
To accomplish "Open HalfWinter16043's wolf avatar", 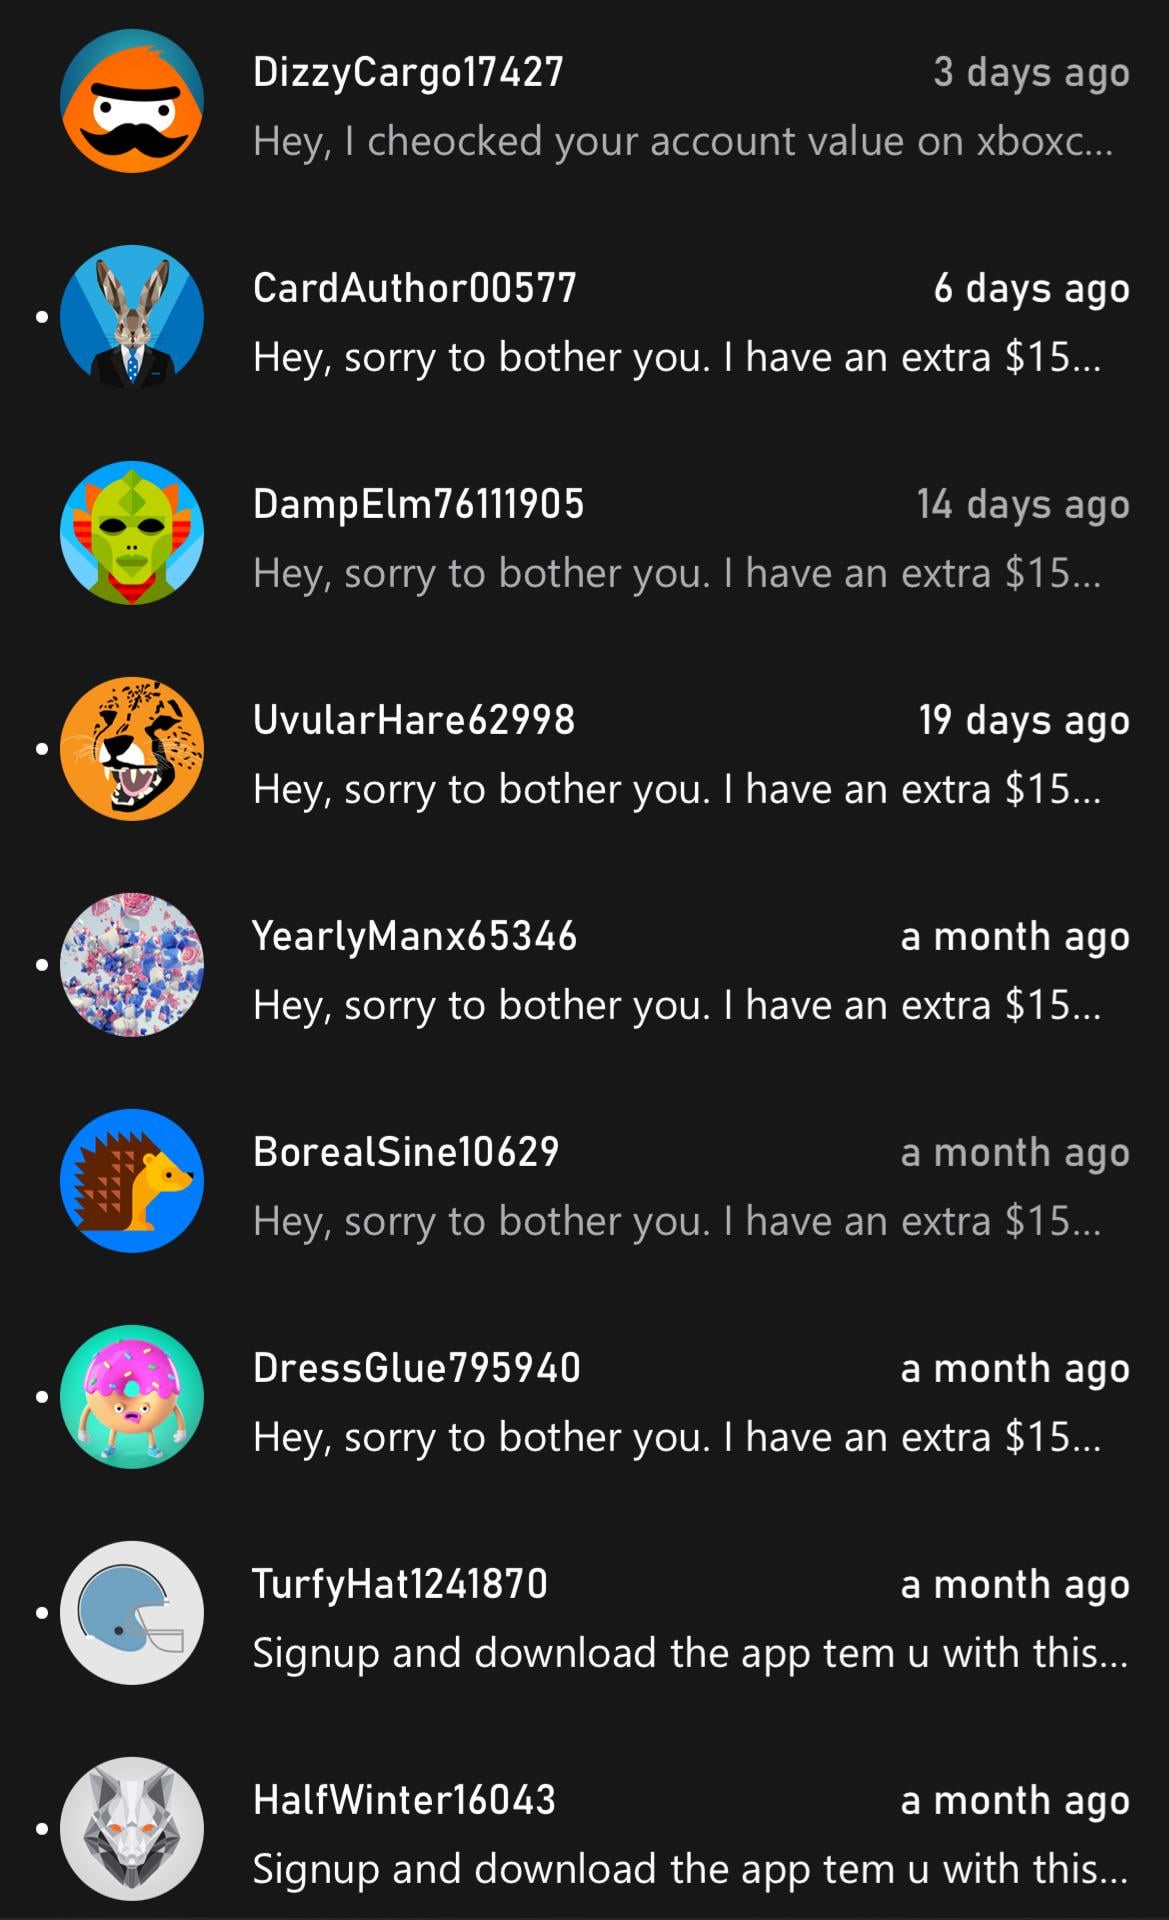I will click(132, 1829).
